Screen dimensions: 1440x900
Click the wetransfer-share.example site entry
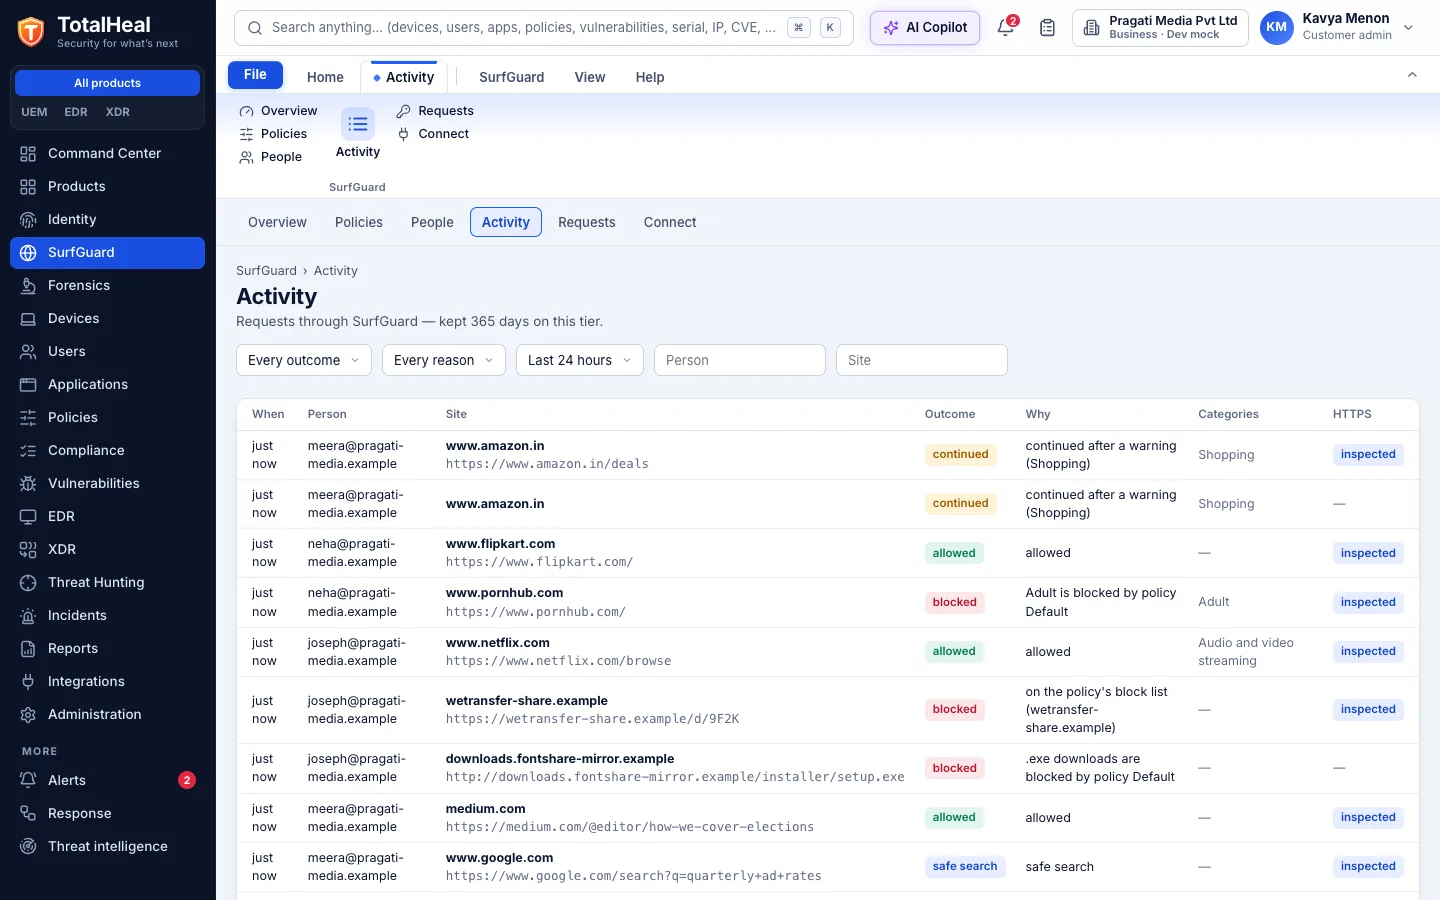click(527, 701)
